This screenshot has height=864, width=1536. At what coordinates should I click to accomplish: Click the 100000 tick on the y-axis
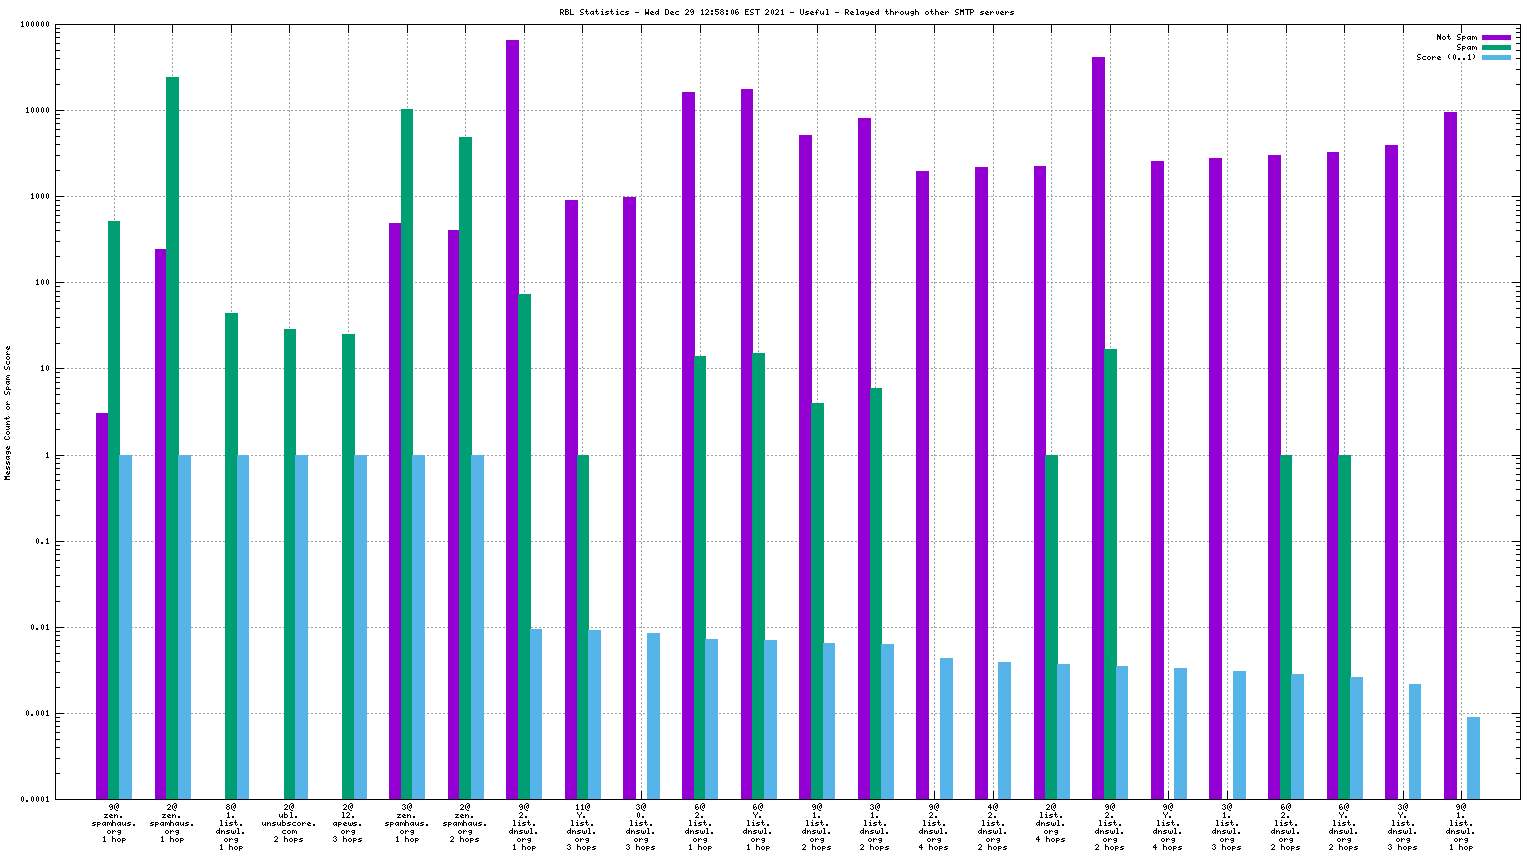tap(35, 24)
